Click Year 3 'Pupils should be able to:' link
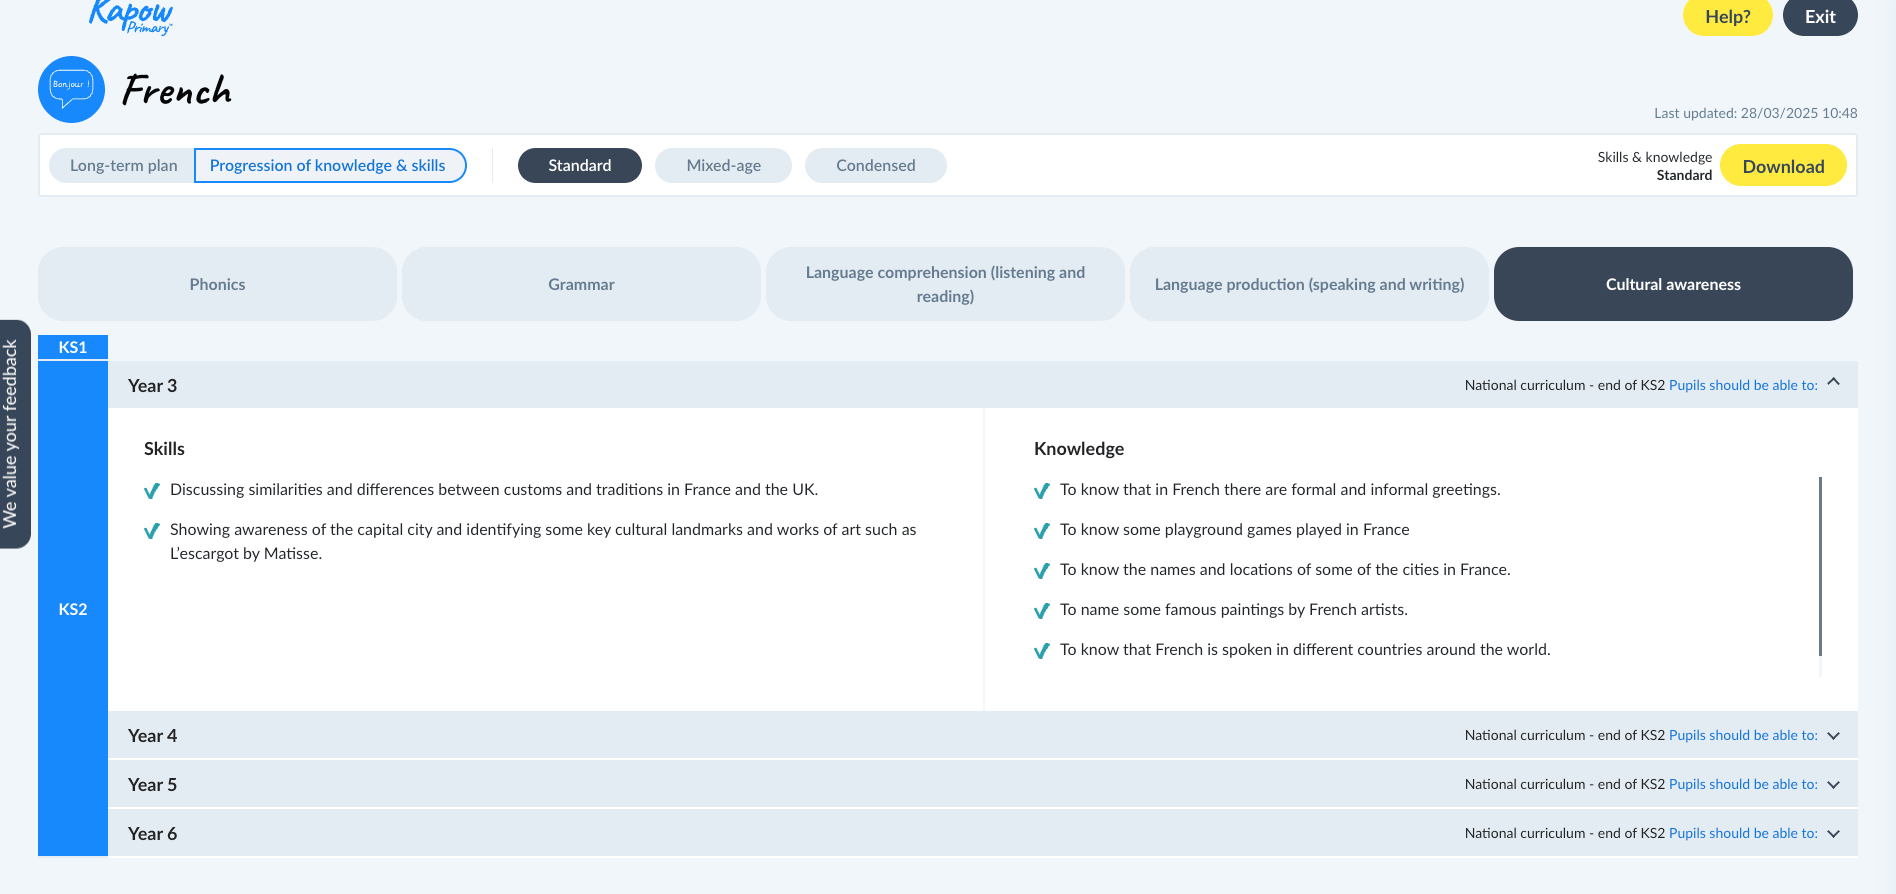The height and width of the screenshot is (894, 1896). pyautogui.click(x=1743, y=386)
